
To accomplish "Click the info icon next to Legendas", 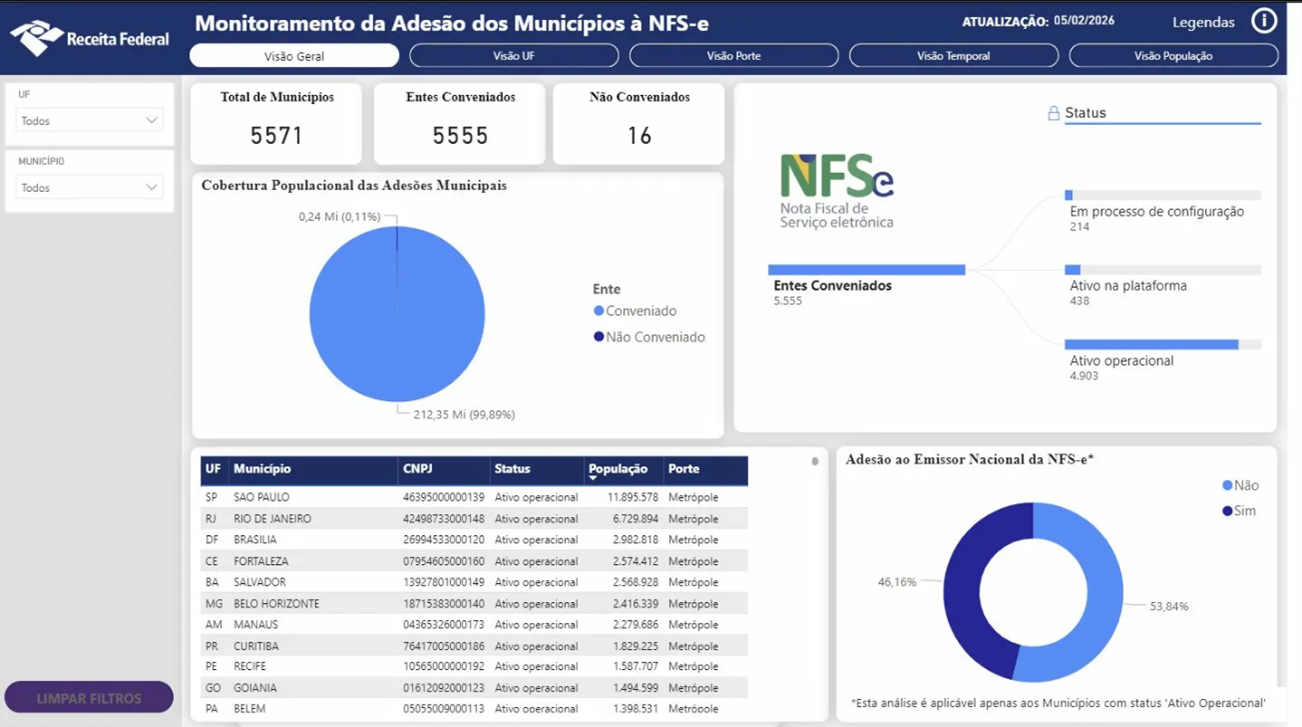I will [x=1264, y=21].
